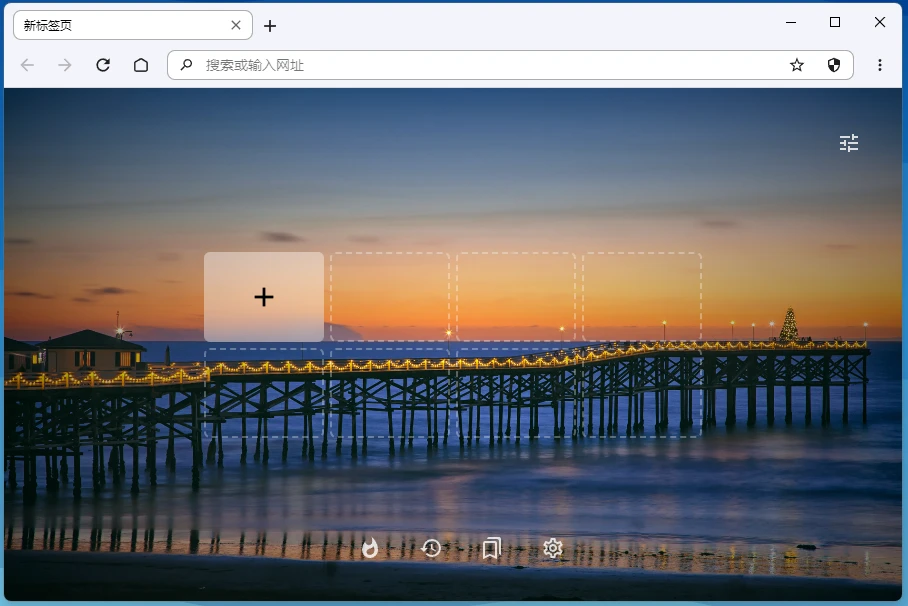Screen dimensions: 908x606
Task: Open settings with the gear icon
Action: click(553, 547)
